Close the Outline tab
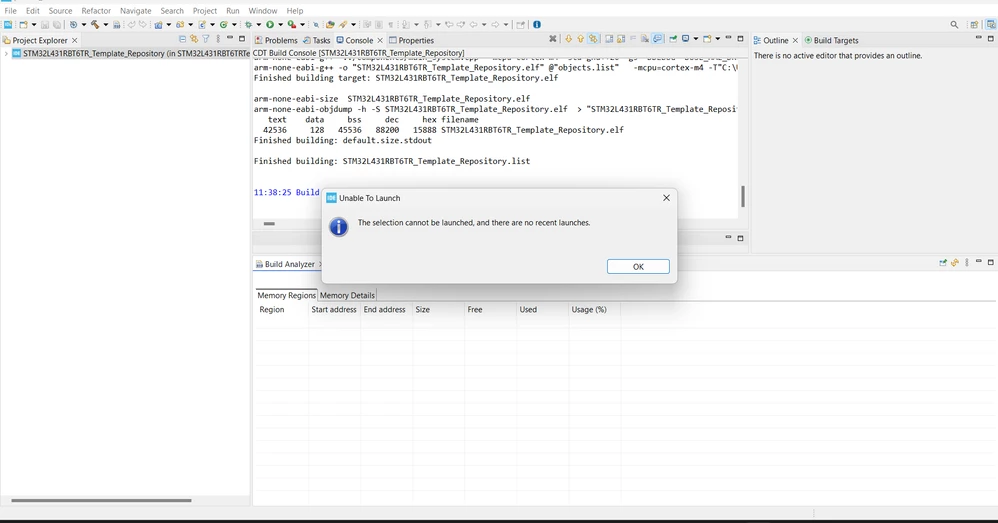998x523 pixels. [795, 40]
